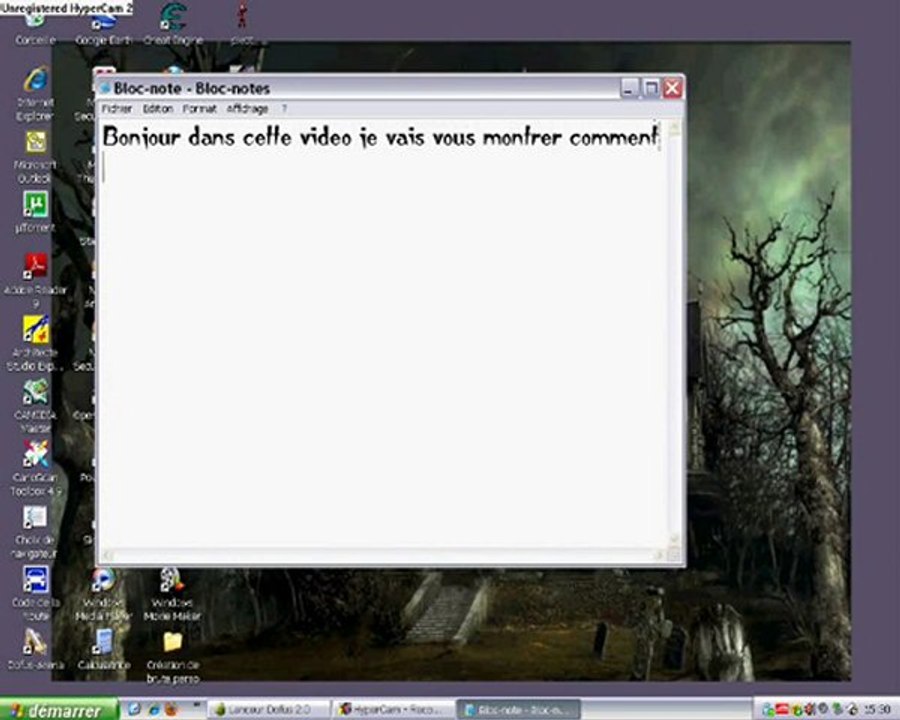Image resolution: width=900 pixels, height=720 pixels.
Task: Close the Bloc-notes window
Action: (673, 88)
